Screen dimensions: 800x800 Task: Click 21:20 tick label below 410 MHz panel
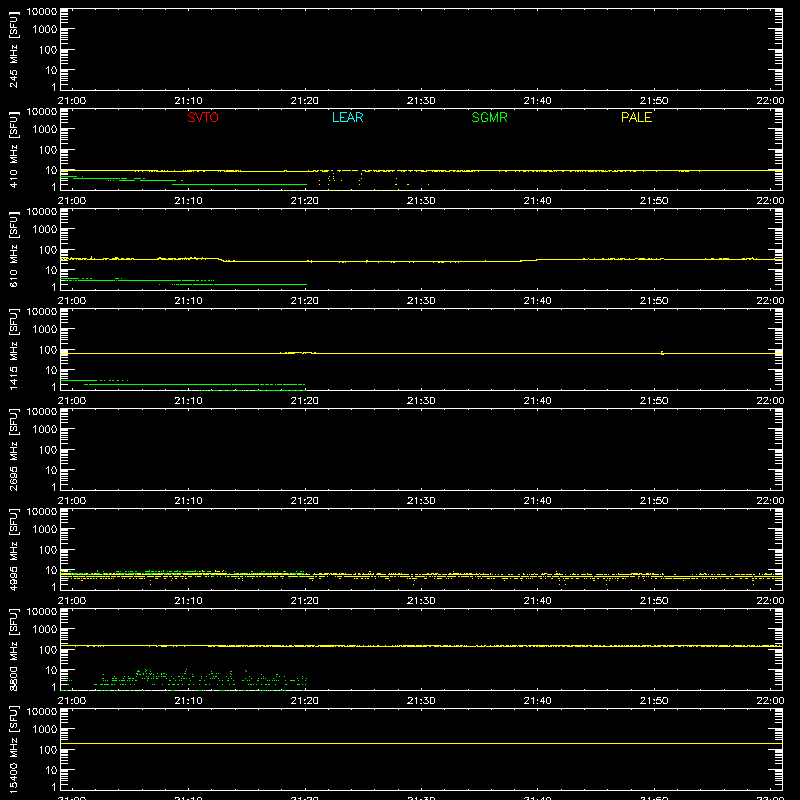305,201
